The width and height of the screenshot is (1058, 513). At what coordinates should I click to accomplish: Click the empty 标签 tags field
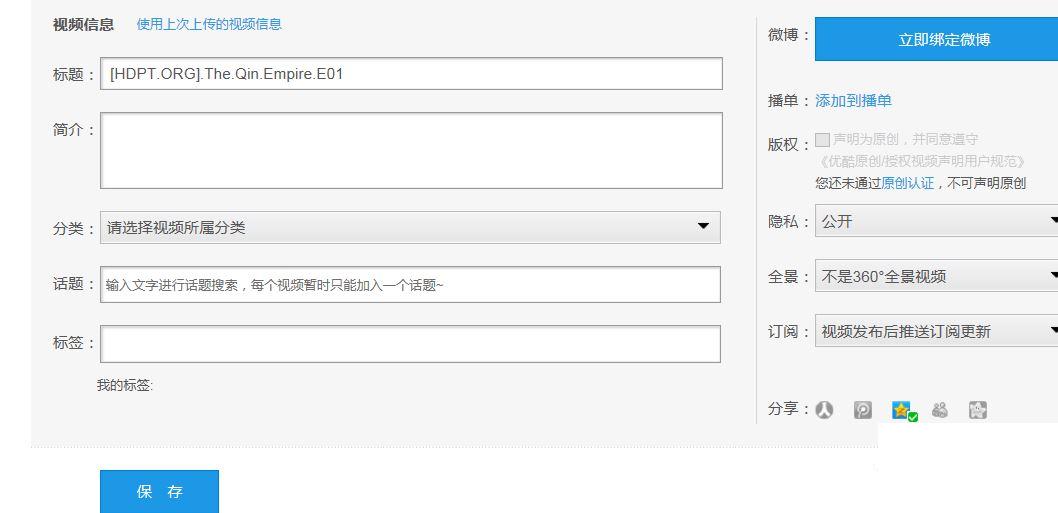(410, 344)
